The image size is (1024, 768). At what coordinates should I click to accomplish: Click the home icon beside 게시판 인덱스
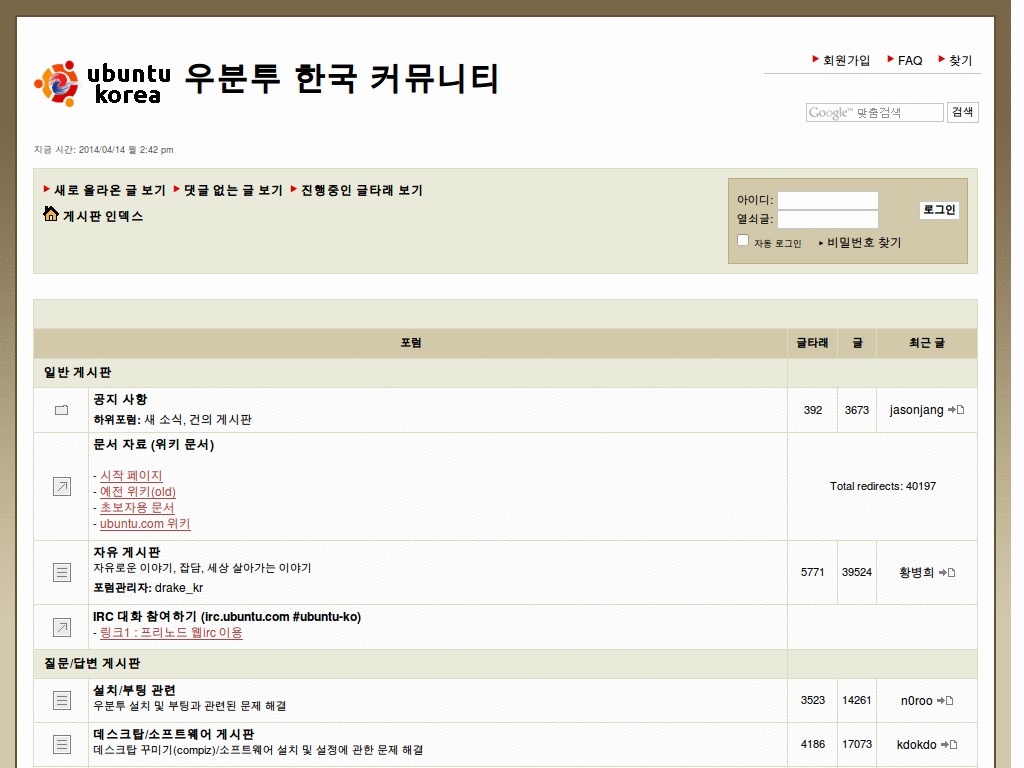[x=51, y=214]
